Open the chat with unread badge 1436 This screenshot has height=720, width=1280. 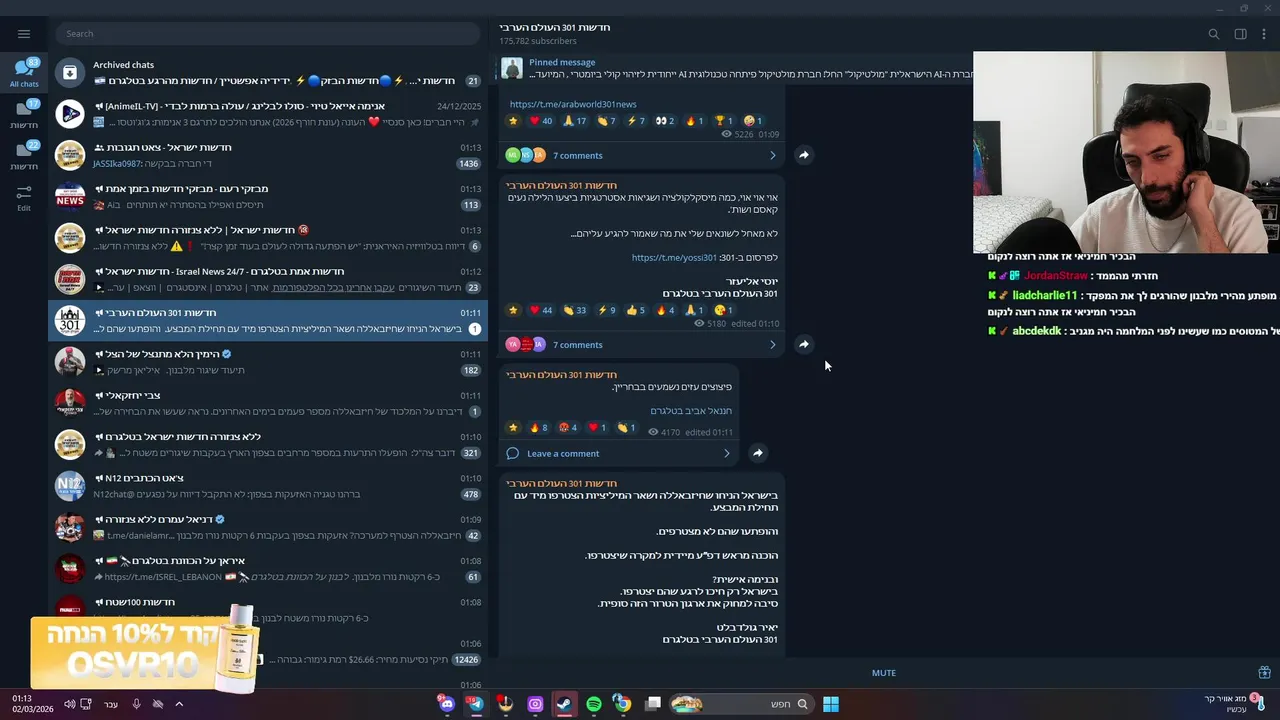[x=268, y=155]
